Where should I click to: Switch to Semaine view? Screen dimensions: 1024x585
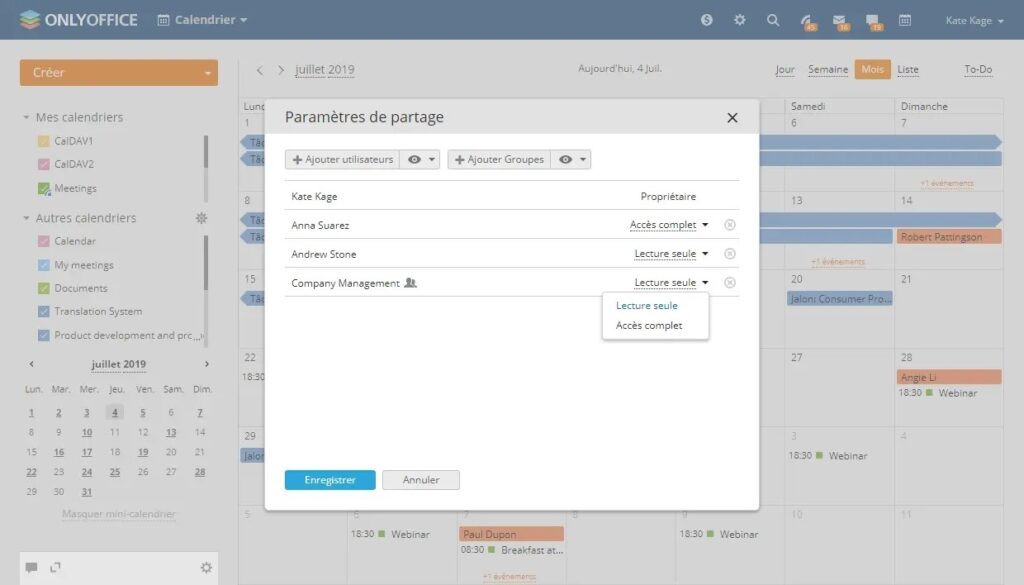(827, 69)
